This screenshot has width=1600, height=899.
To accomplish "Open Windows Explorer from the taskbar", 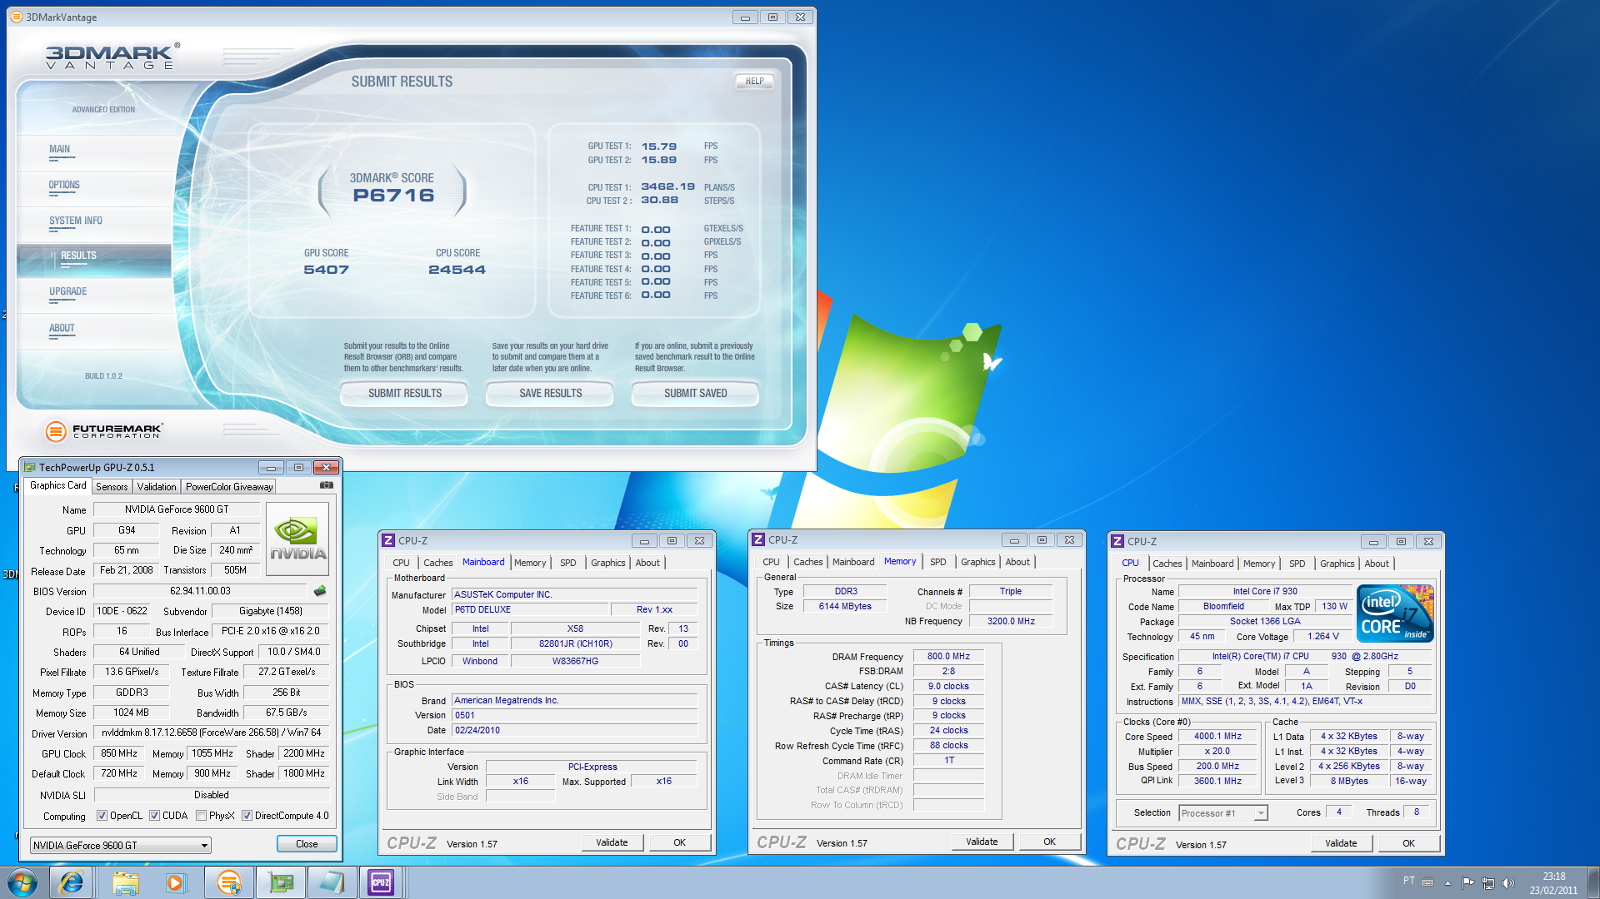I will [x=125, y=882].
